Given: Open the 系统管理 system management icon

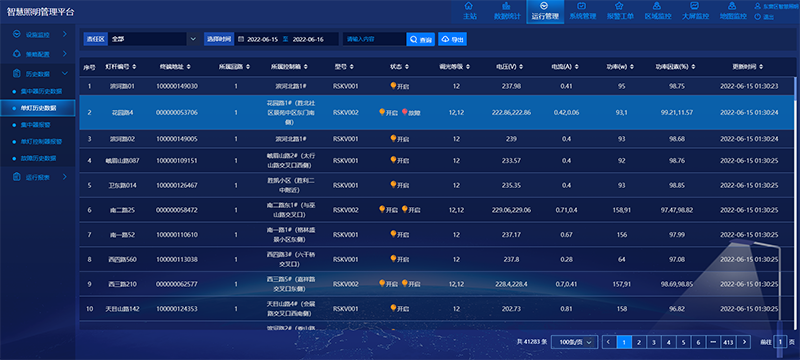Looking at the screenshot, I should click(x=582, y=6).
